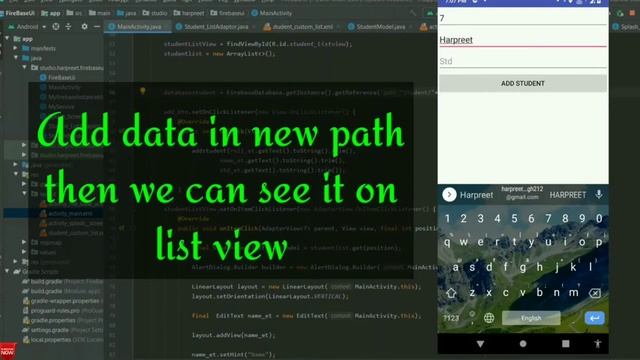Image resolution: width=640 pixels, height=360 pixels.
Task: Tap the keyboard enter key
Action: pos(595,318)
